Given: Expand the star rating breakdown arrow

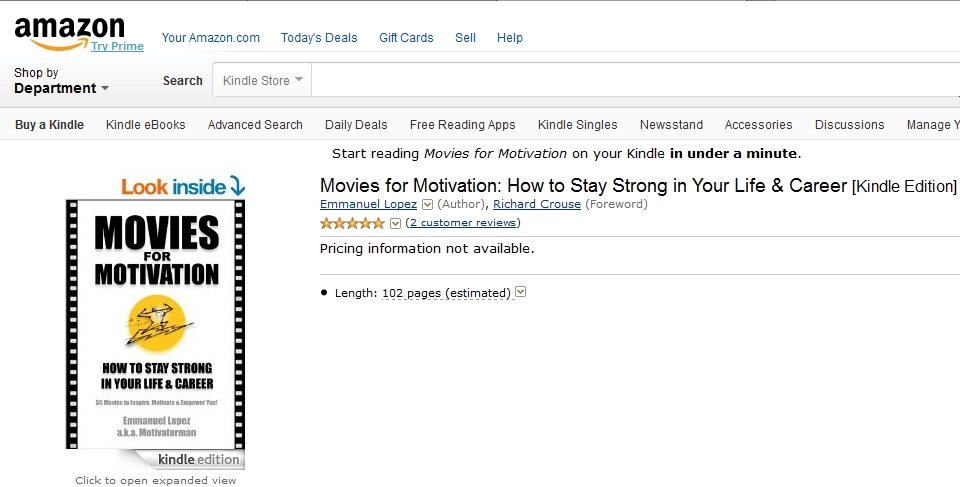Looking at the screenshot, I should tap(395, 223).
